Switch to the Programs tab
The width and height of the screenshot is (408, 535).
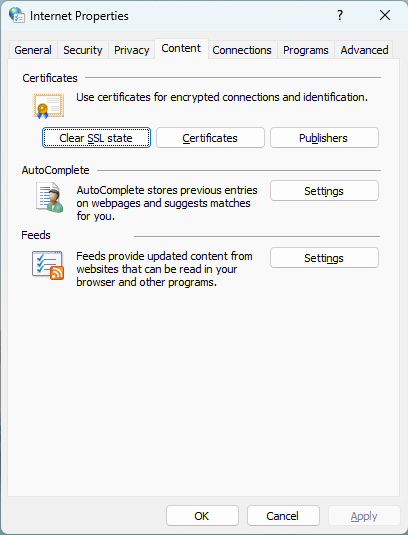point(306,50)
